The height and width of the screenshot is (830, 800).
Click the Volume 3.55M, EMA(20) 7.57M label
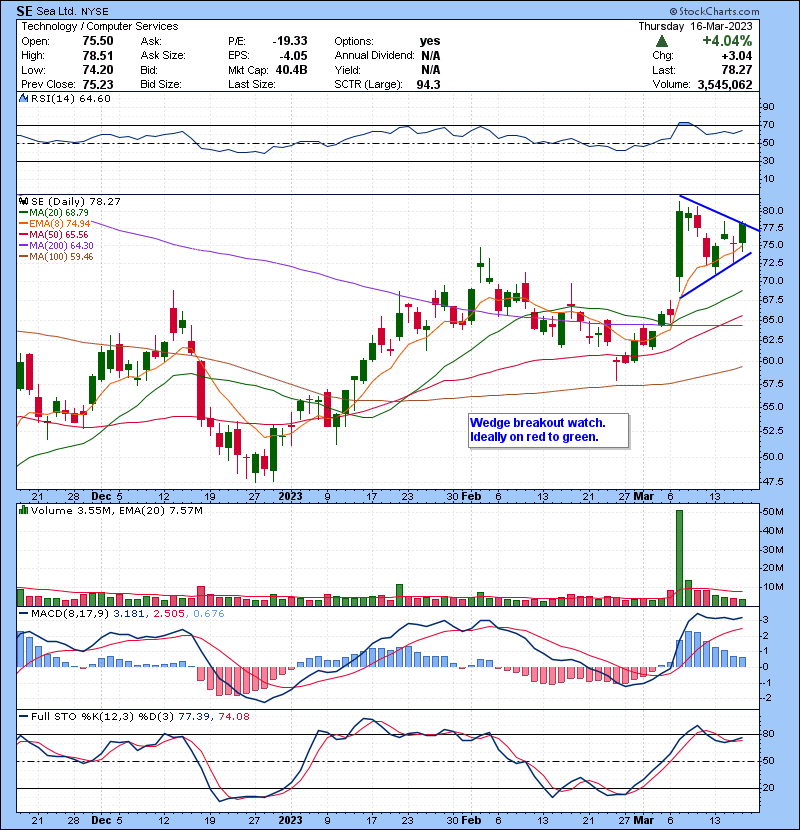[116, 510]
